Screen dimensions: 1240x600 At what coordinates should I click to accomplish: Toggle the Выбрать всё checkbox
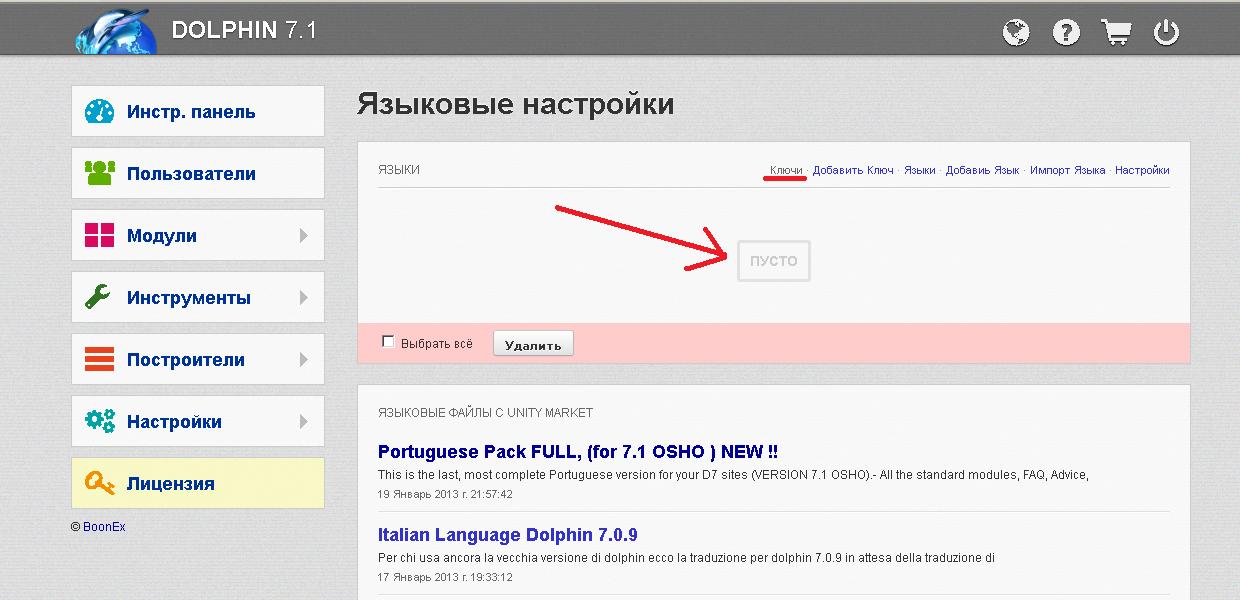coord(388,342)
